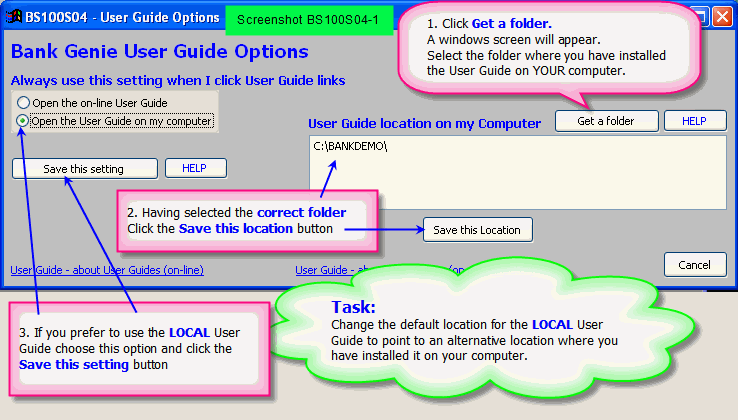This screenshot has height=420, width=738.
Task: Click the Bank Genie User Guide Options heading
Action: click(x=160, y=52)
